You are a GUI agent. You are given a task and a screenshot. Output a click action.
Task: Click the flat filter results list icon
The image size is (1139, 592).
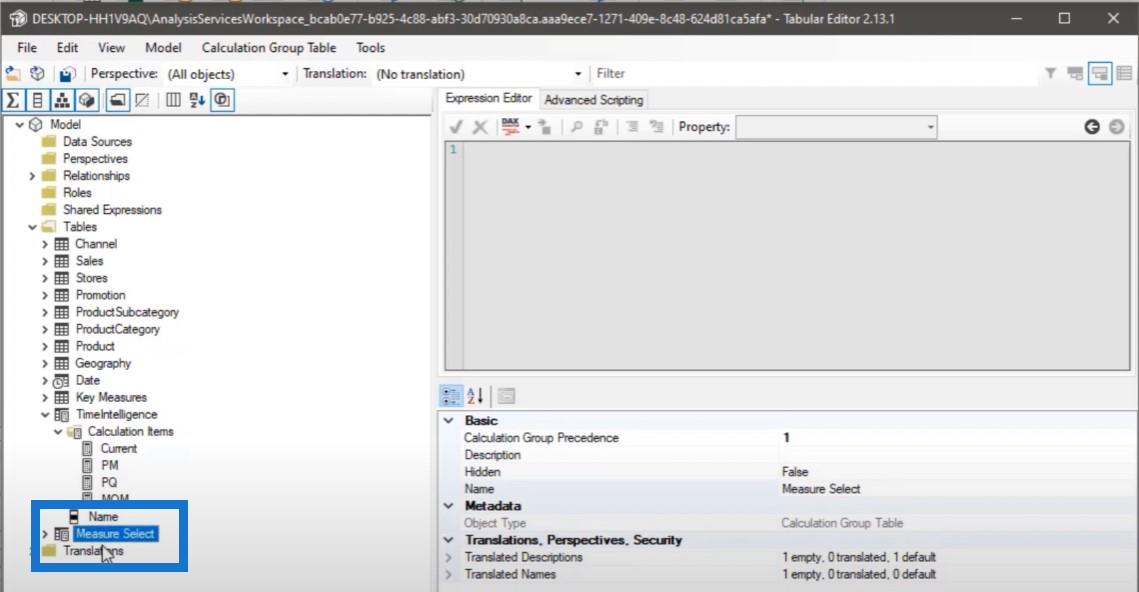tap(1124, 73)
